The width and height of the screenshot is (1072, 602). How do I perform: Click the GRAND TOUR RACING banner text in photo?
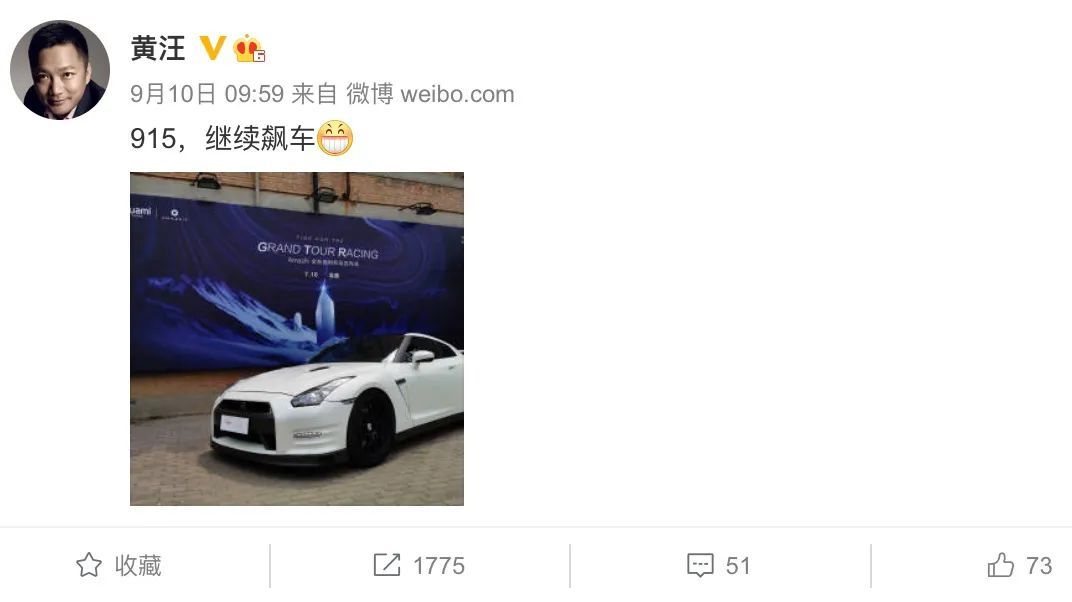tap(318, 251)
